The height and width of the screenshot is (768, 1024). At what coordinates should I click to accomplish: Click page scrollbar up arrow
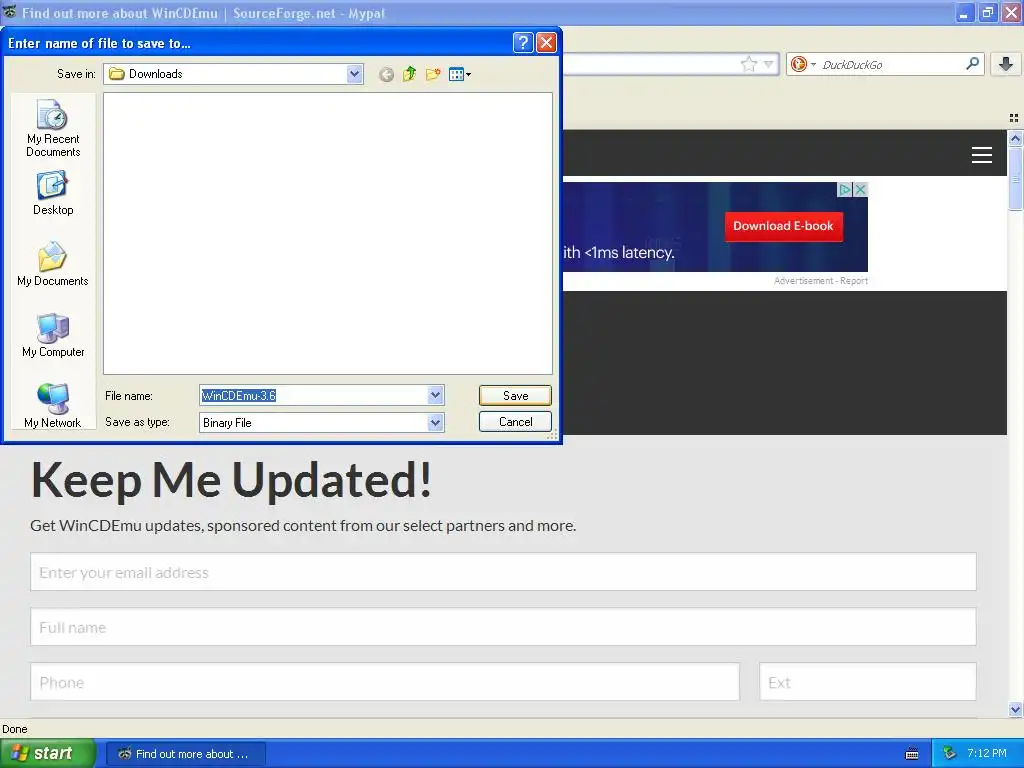(1015, 138)
